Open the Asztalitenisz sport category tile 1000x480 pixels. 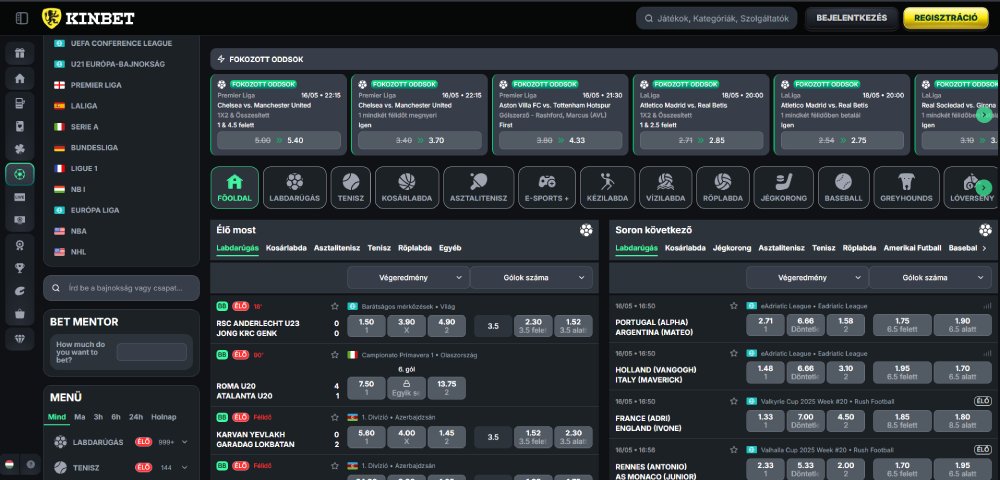click(477, 187)
